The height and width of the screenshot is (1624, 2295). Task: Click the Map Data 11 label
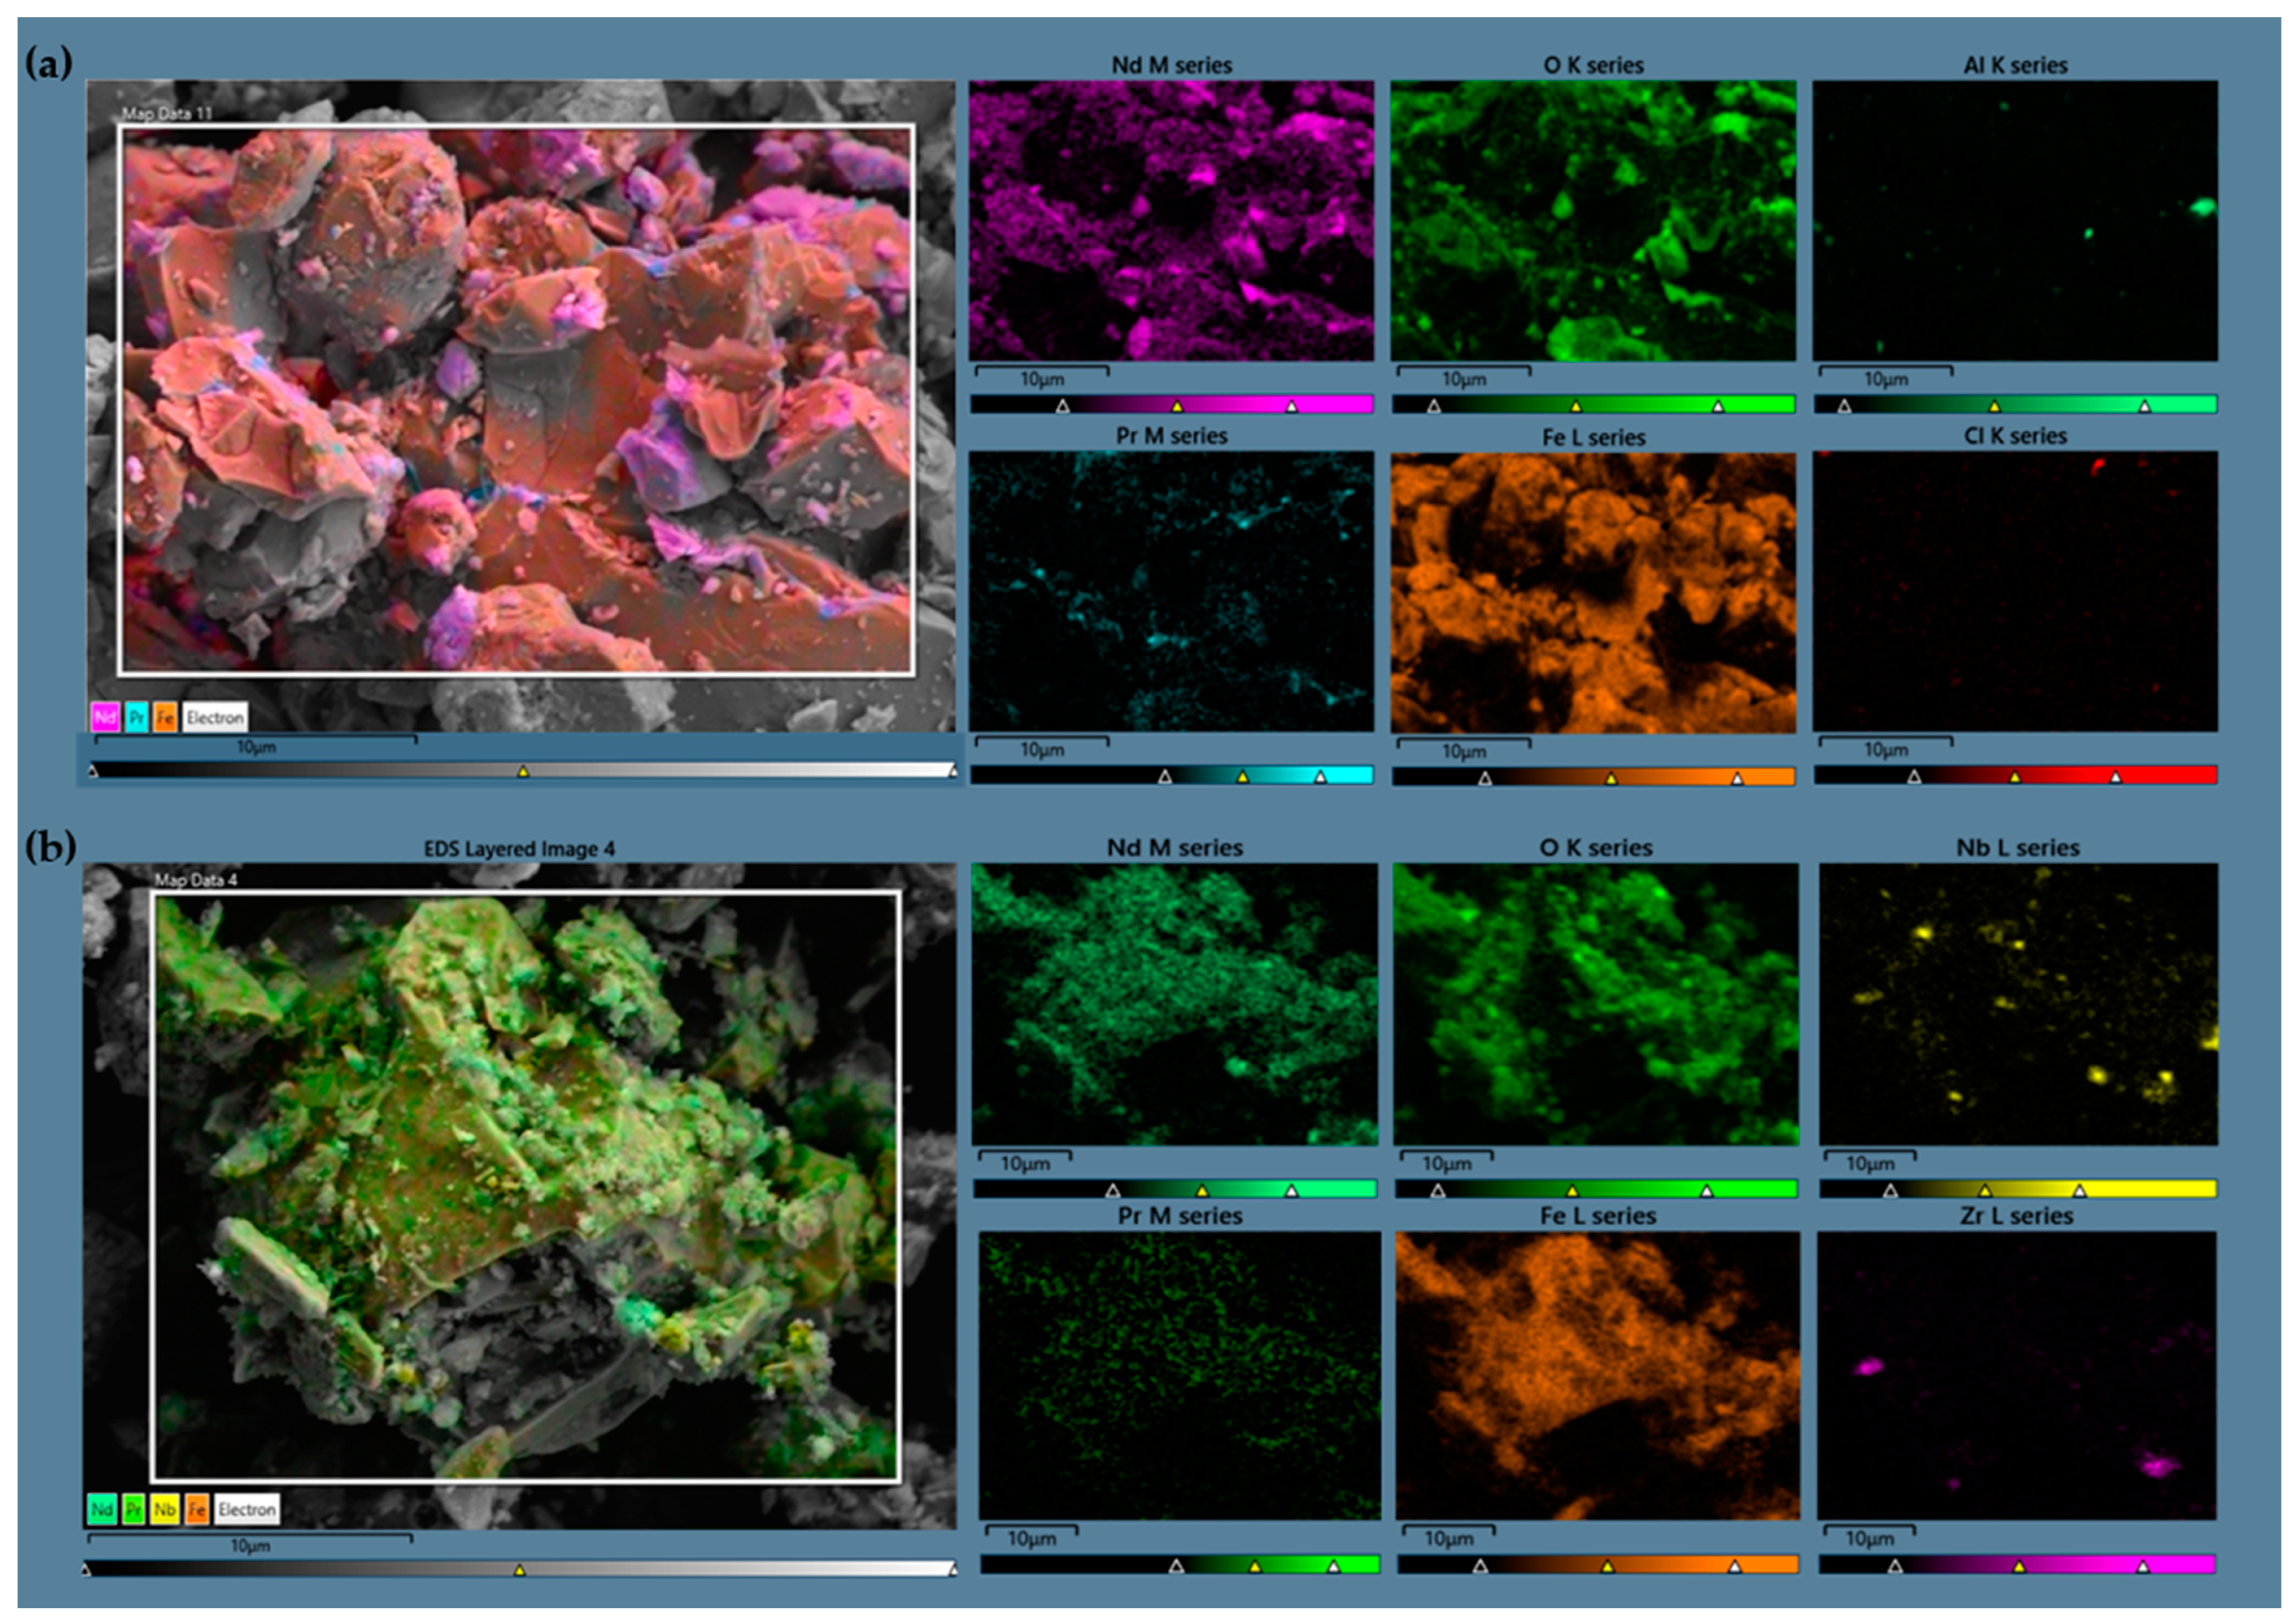167,113
